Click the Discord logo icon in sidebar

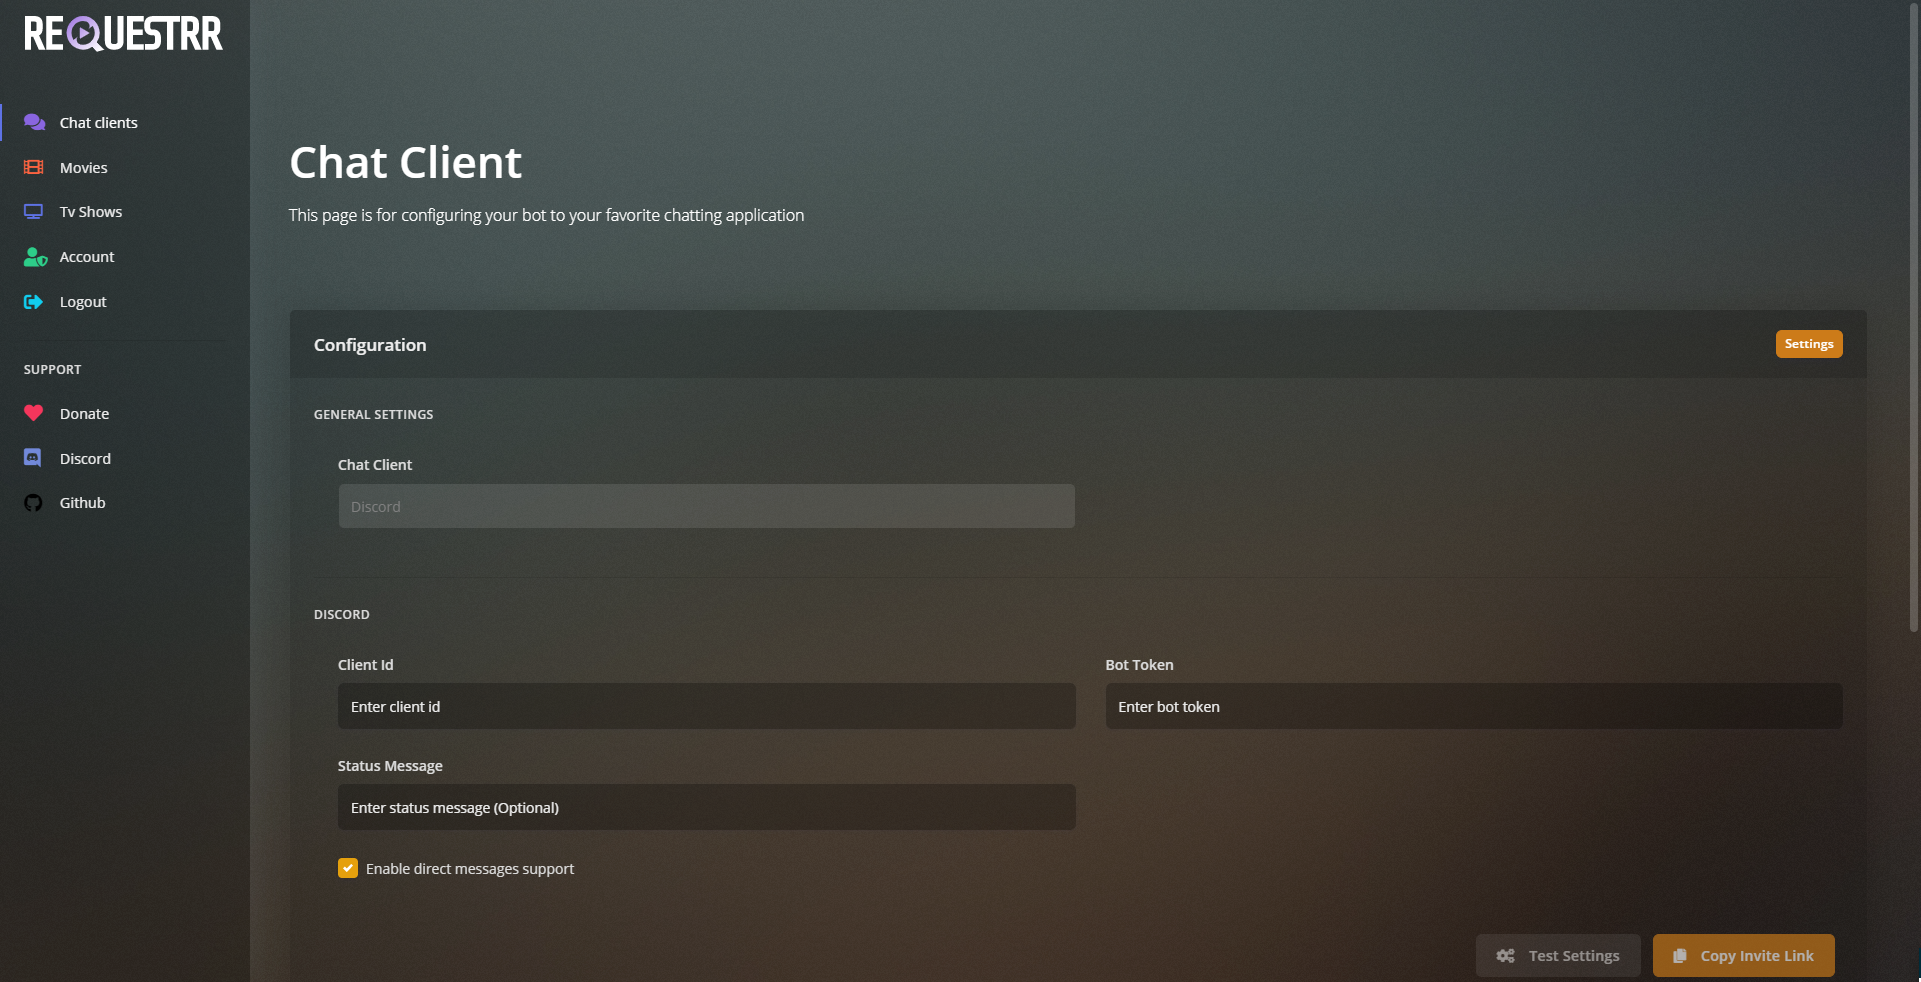pyautogui.click(x=33, y=458)
